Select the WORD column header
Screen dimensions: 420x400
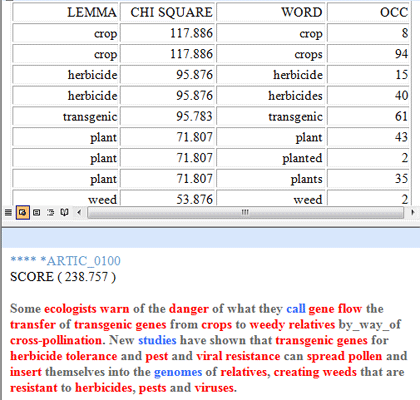point(271,12)
